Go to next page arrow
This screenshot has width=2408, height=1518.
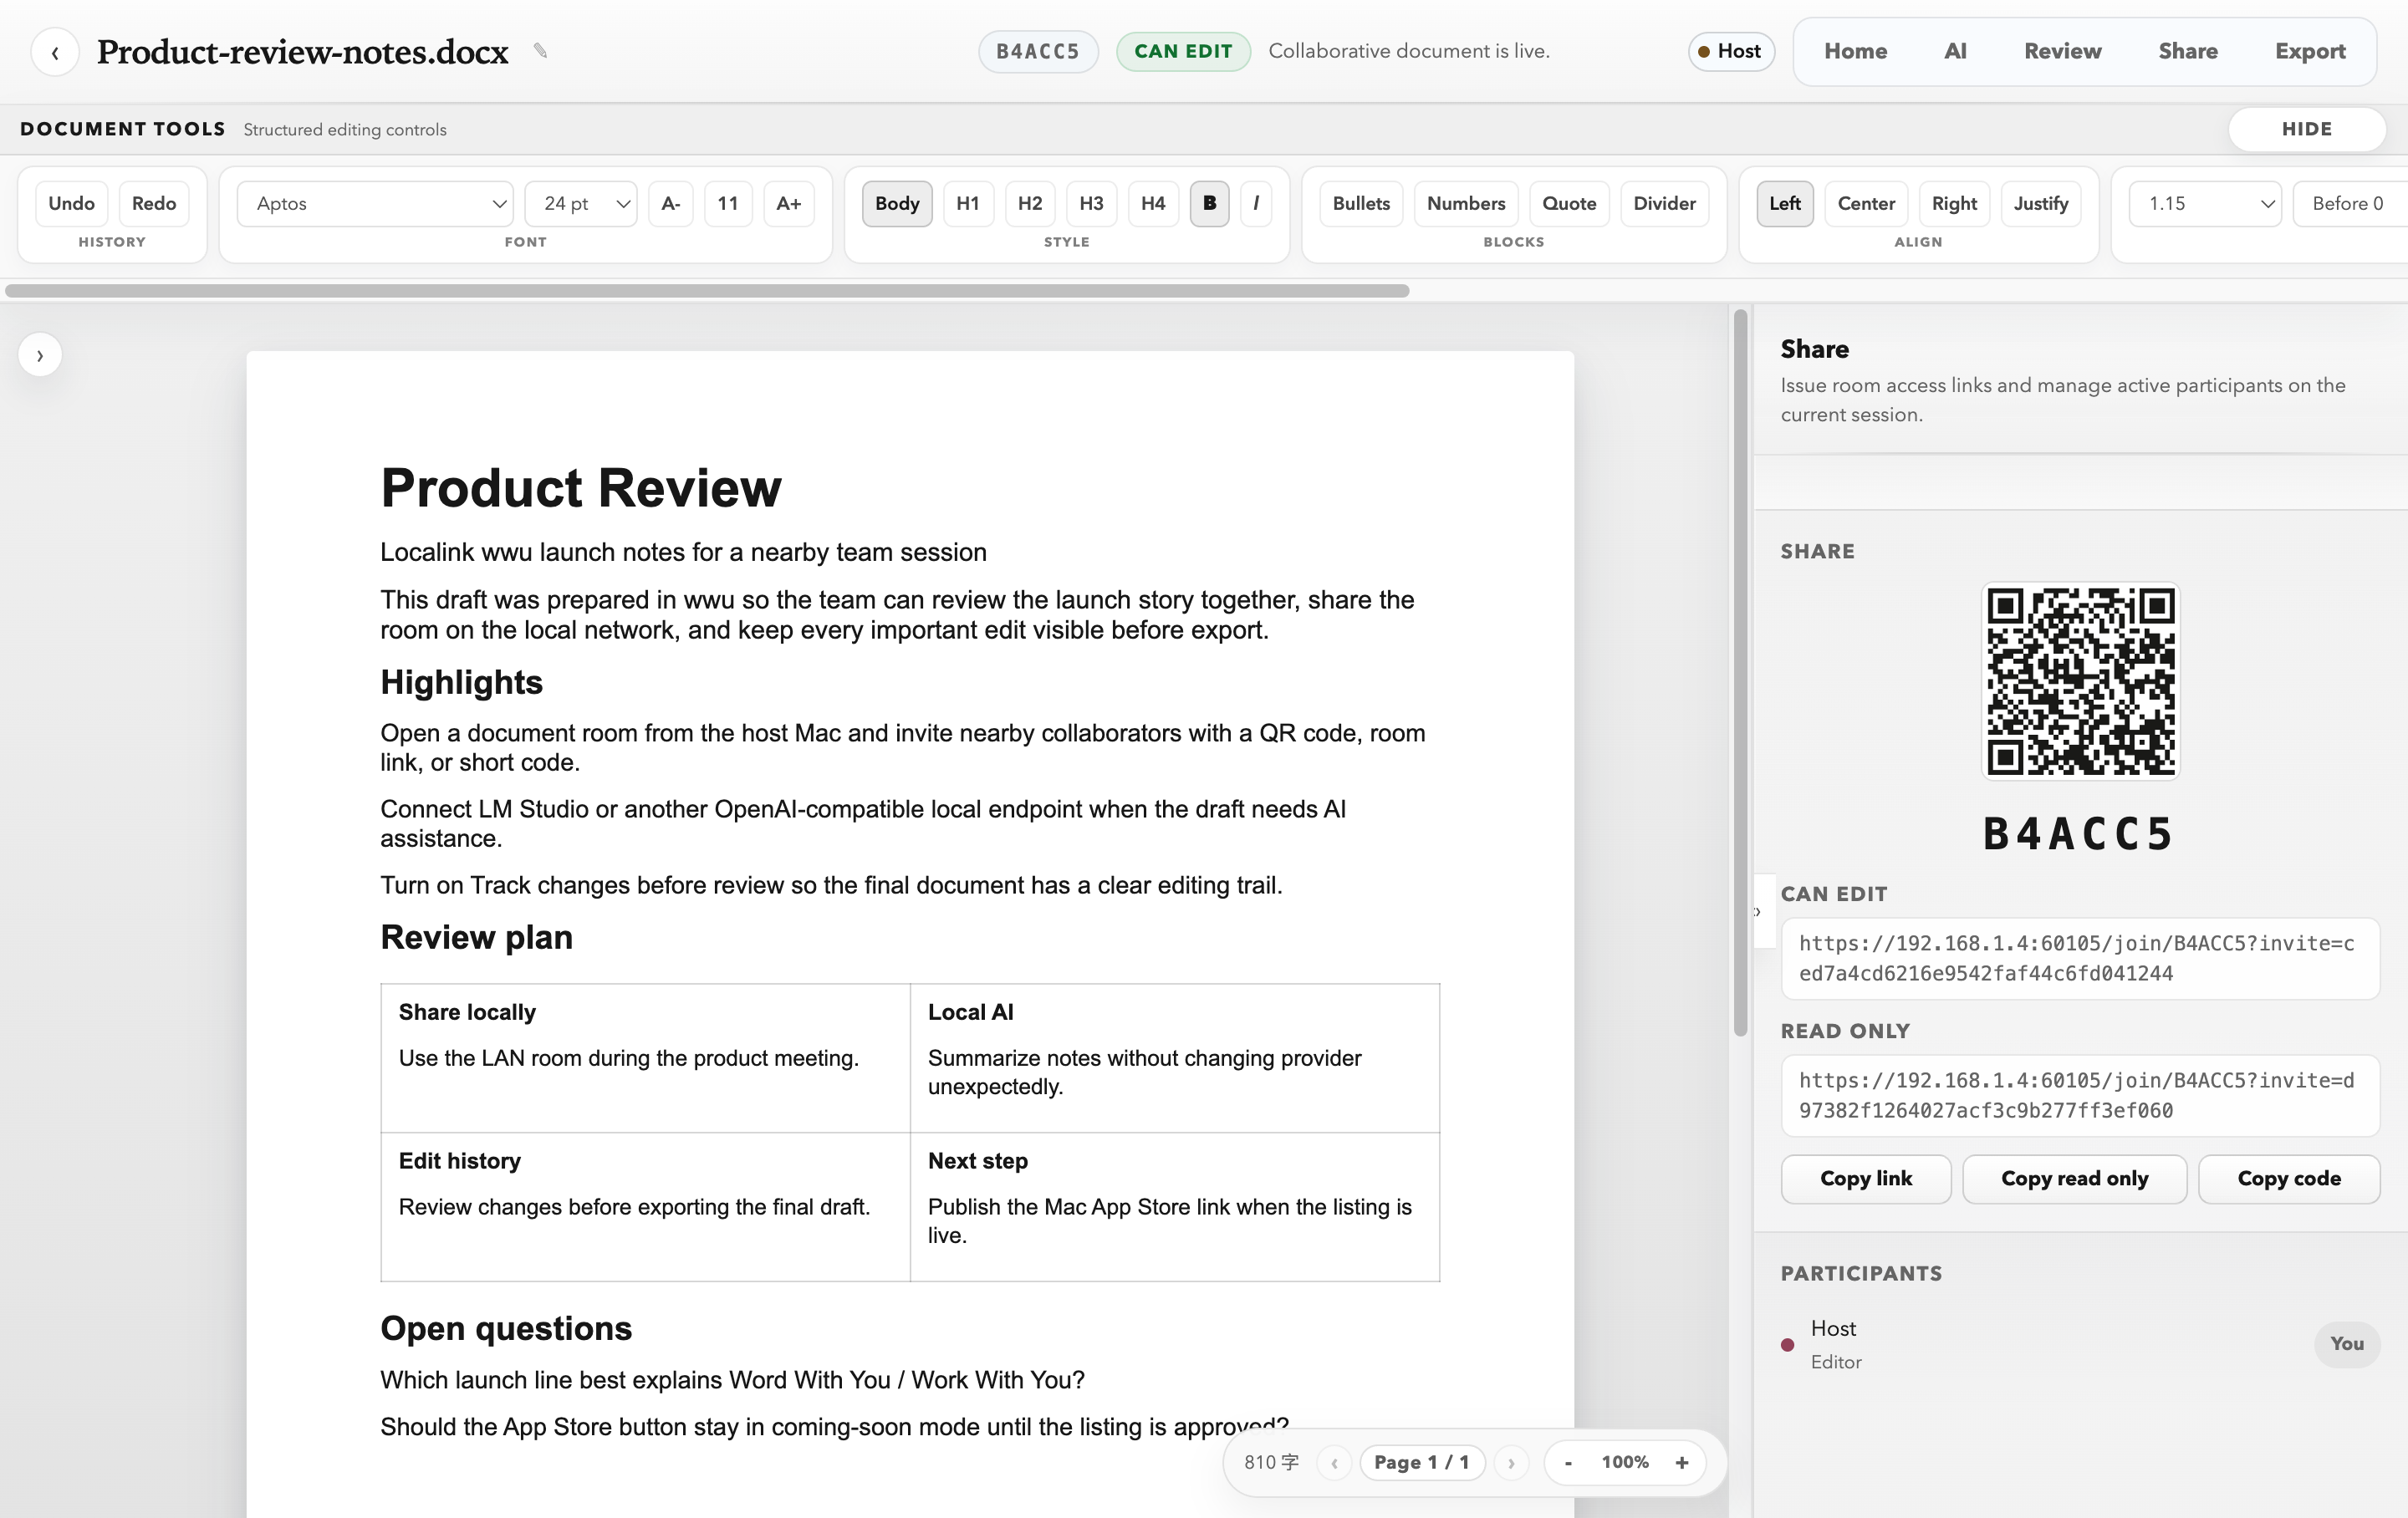[1511, 1462]
